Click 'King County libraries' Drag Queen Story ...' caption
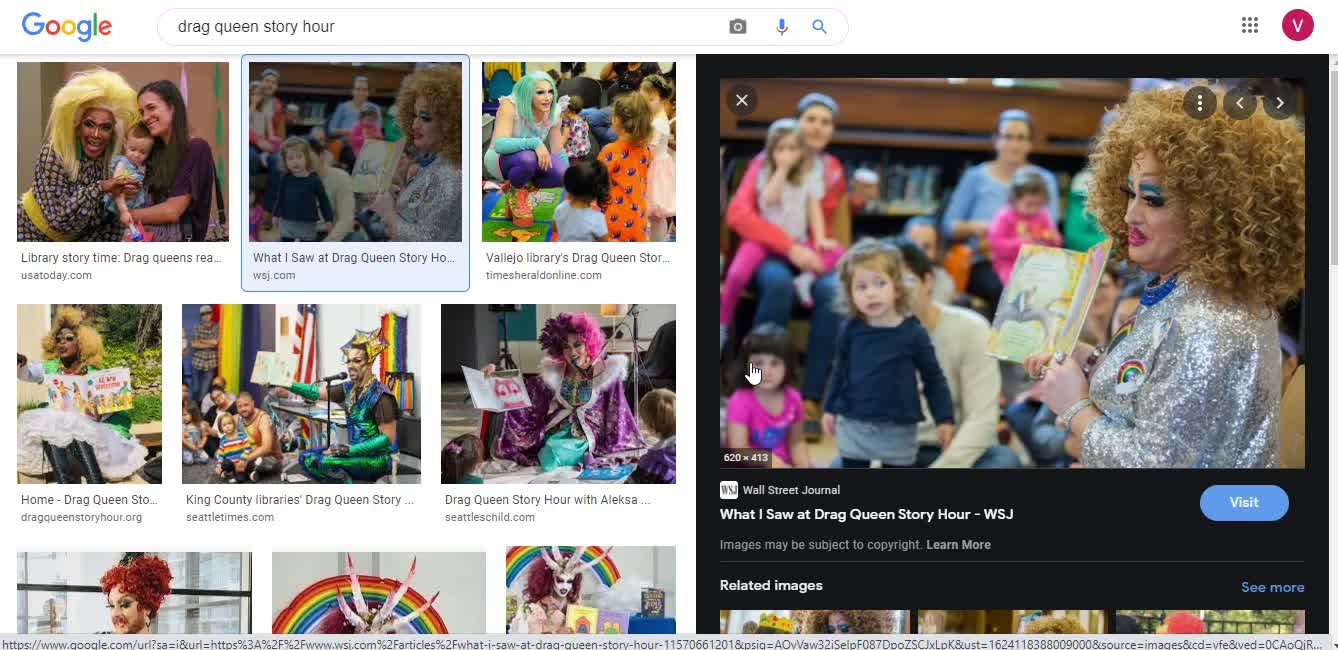The image size is (1338, 650). pos(300,500)
